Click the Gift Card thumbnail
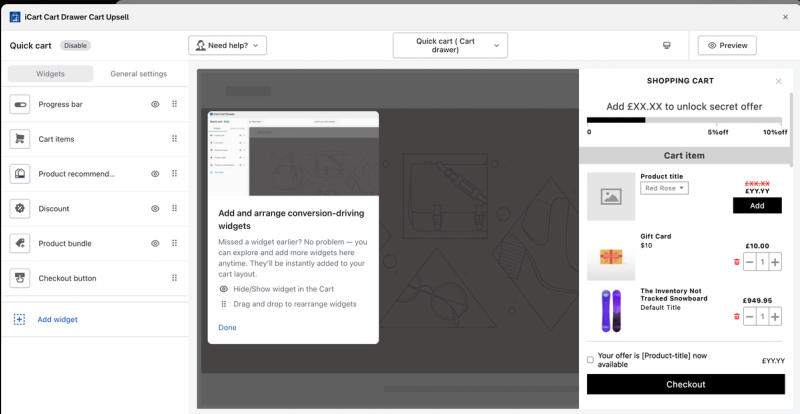The image size is (800, 414). pyautogui.click(x=611, y=256)
